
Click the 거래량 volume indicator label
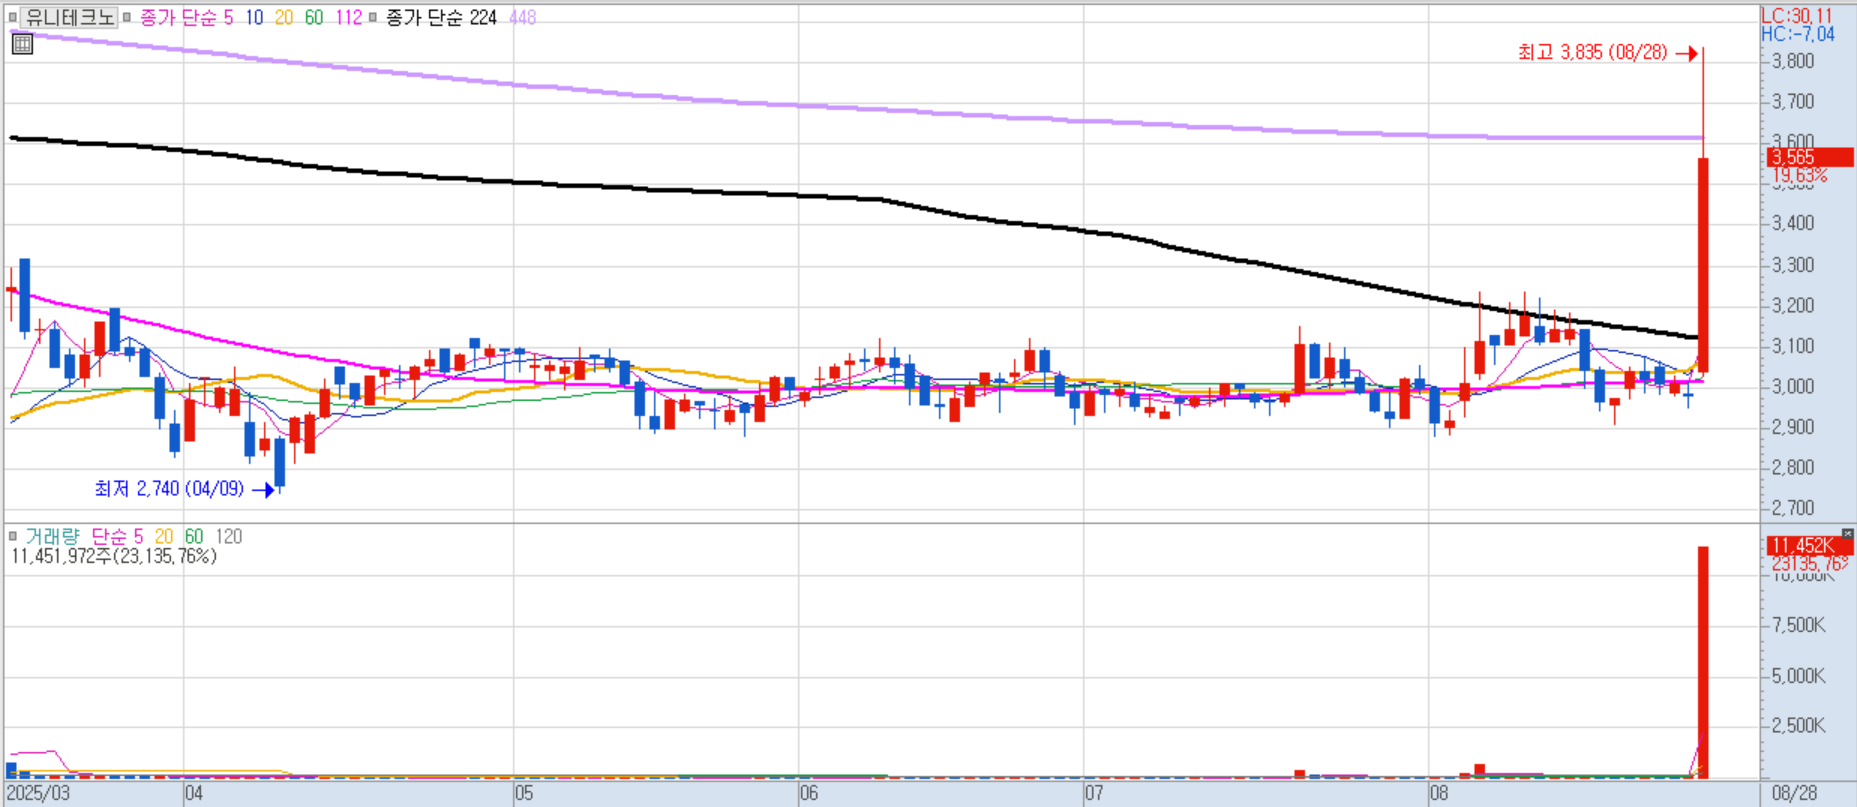pos(52,536)
